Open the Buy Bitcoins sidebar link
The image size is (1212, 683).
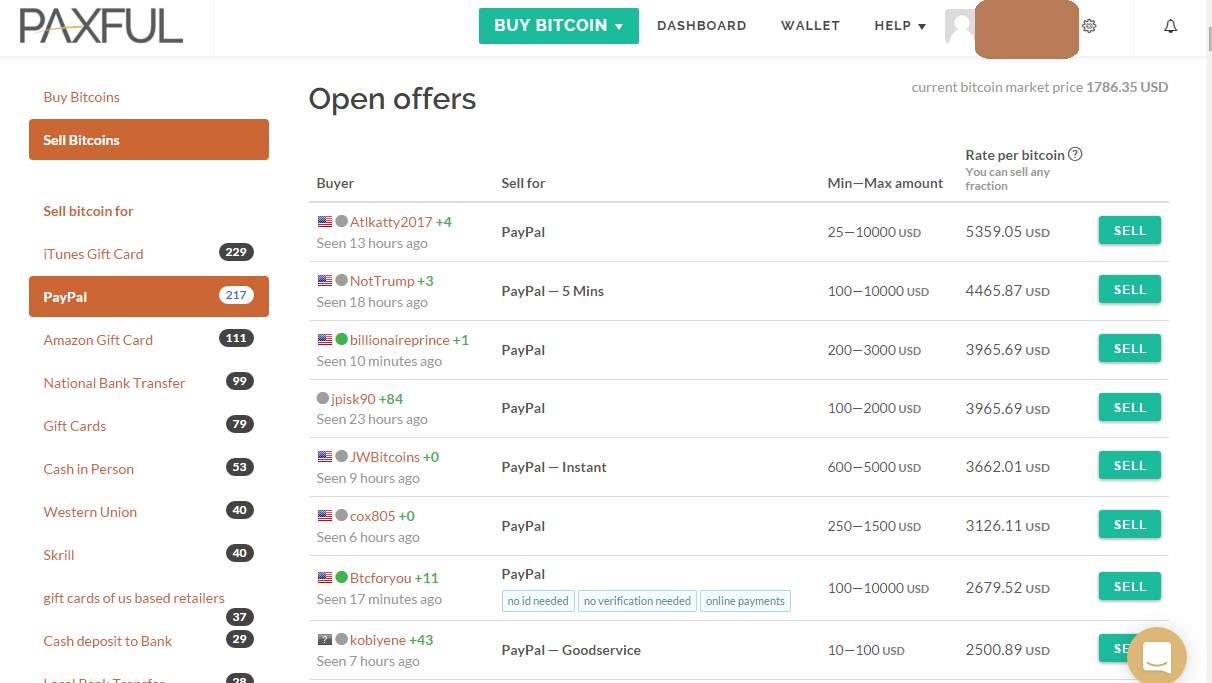click(x=82, y=97)
